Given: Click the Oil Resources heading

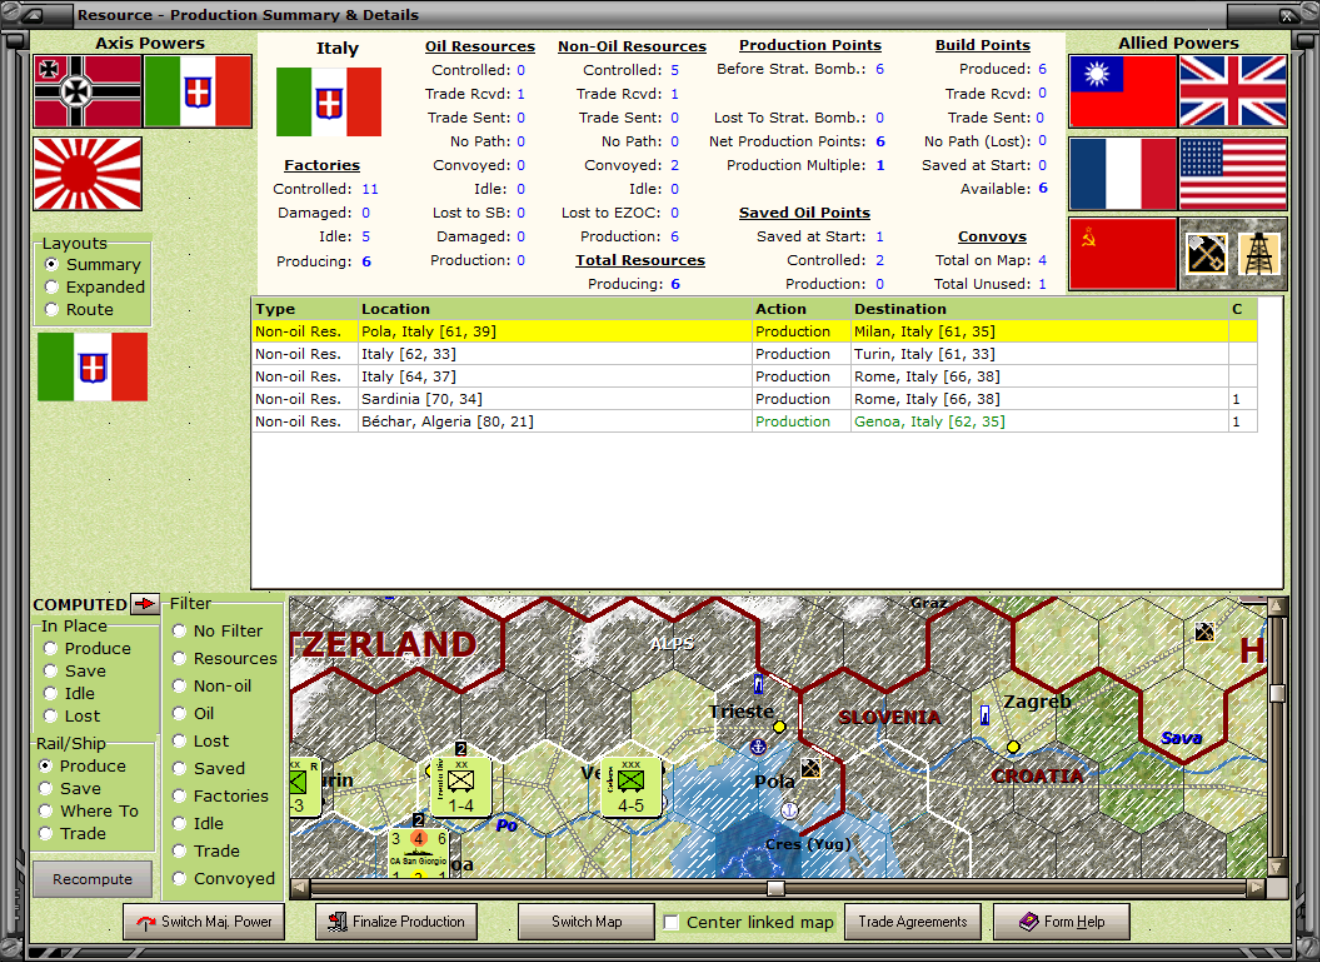Looking at the screenshot, I should [480, 46].
